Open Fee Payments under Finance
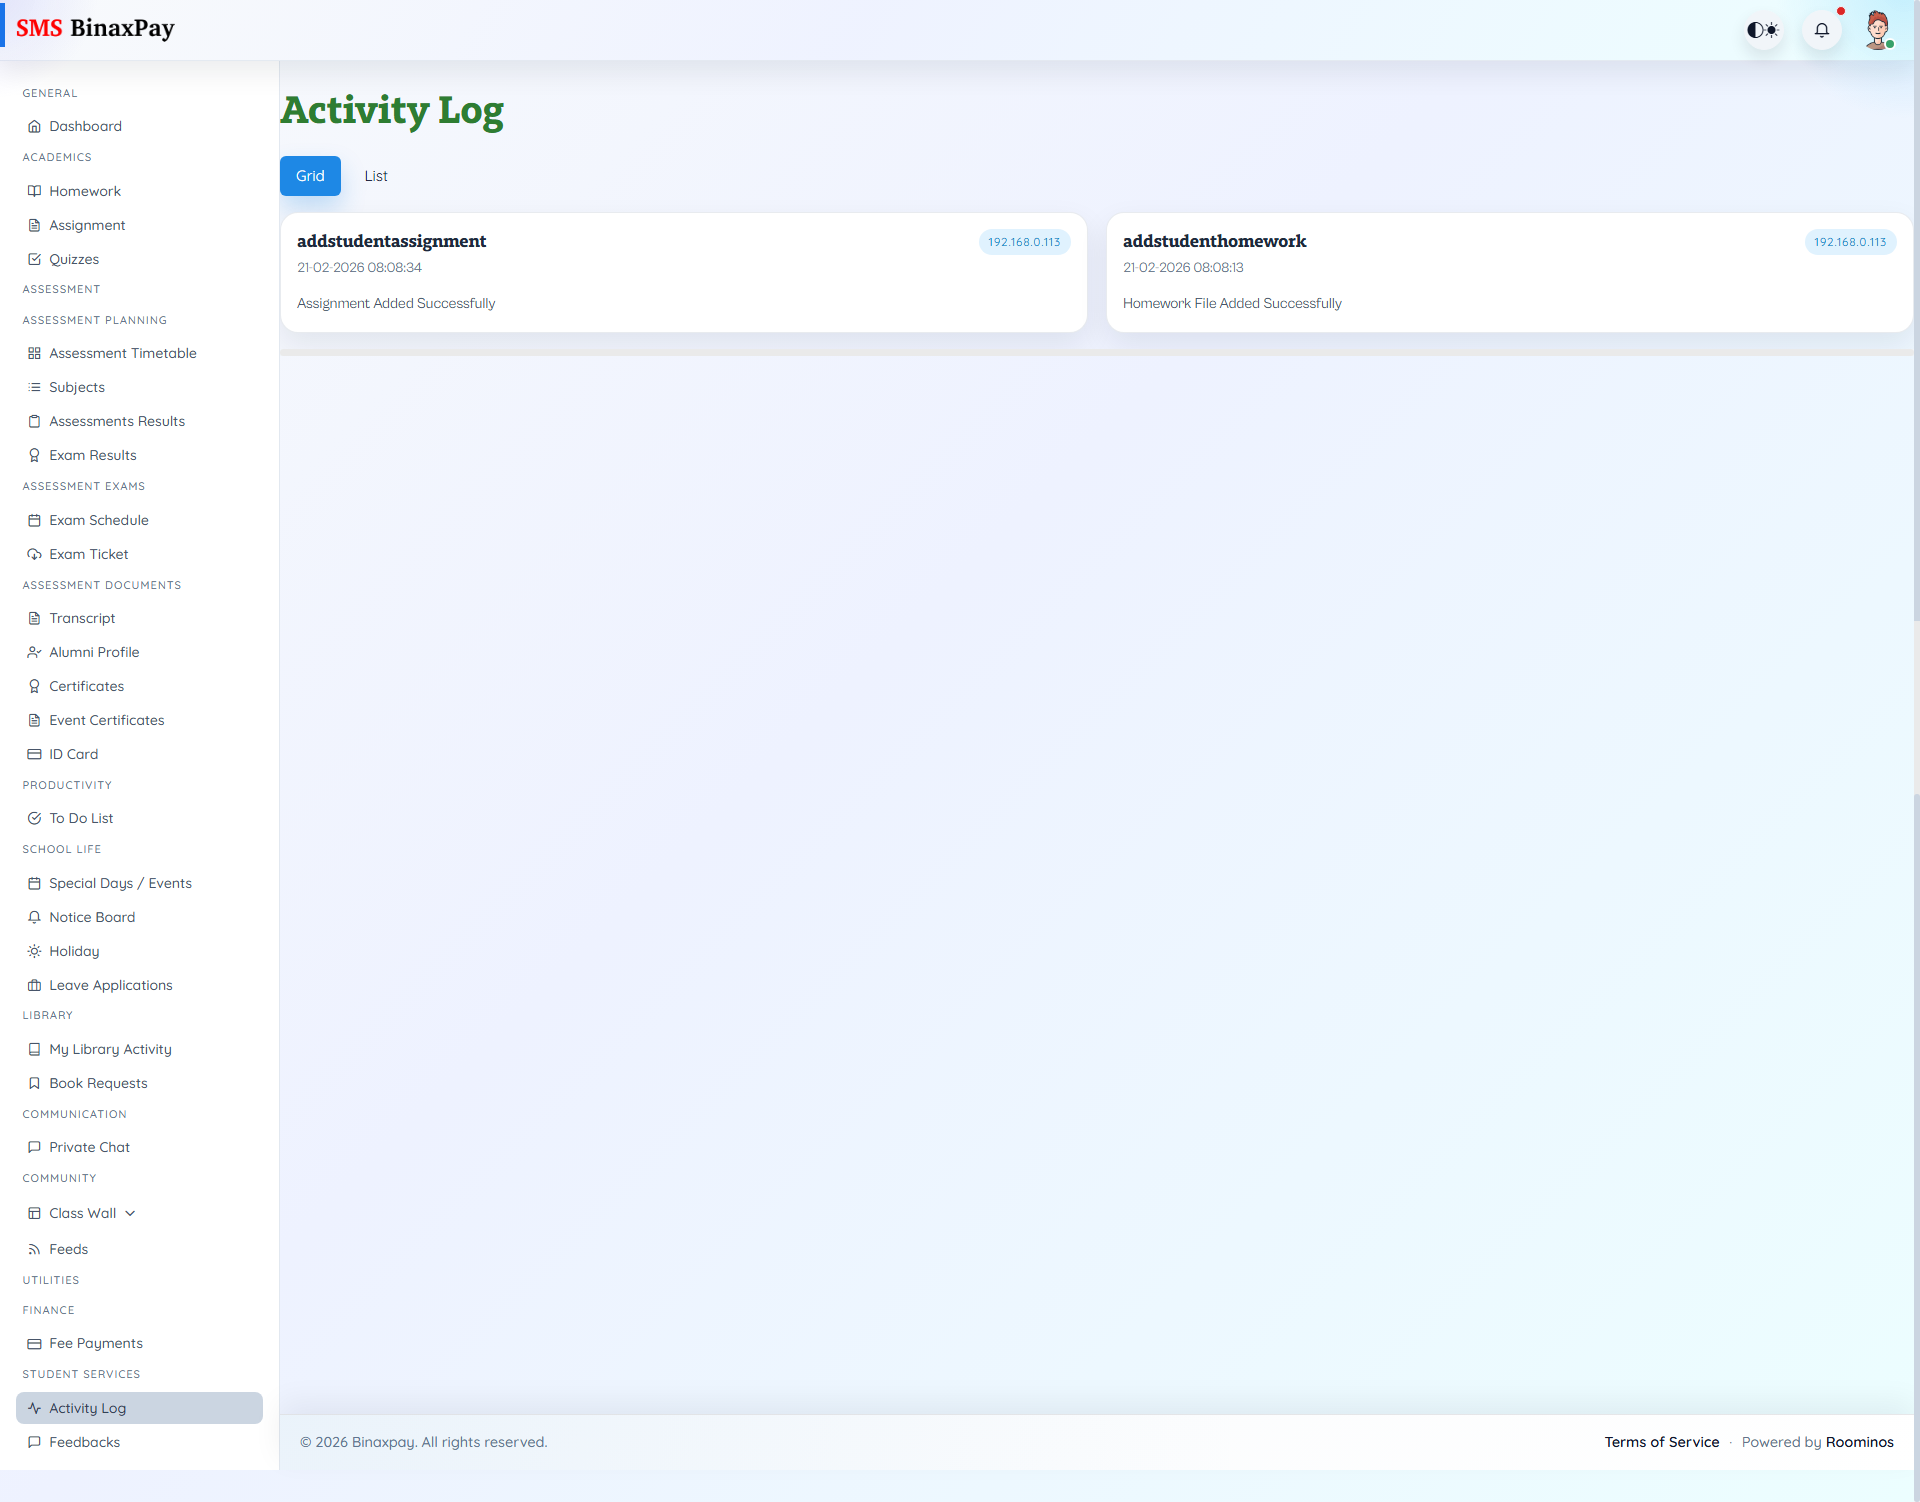1920x1502 pixels. point(95,1343)
